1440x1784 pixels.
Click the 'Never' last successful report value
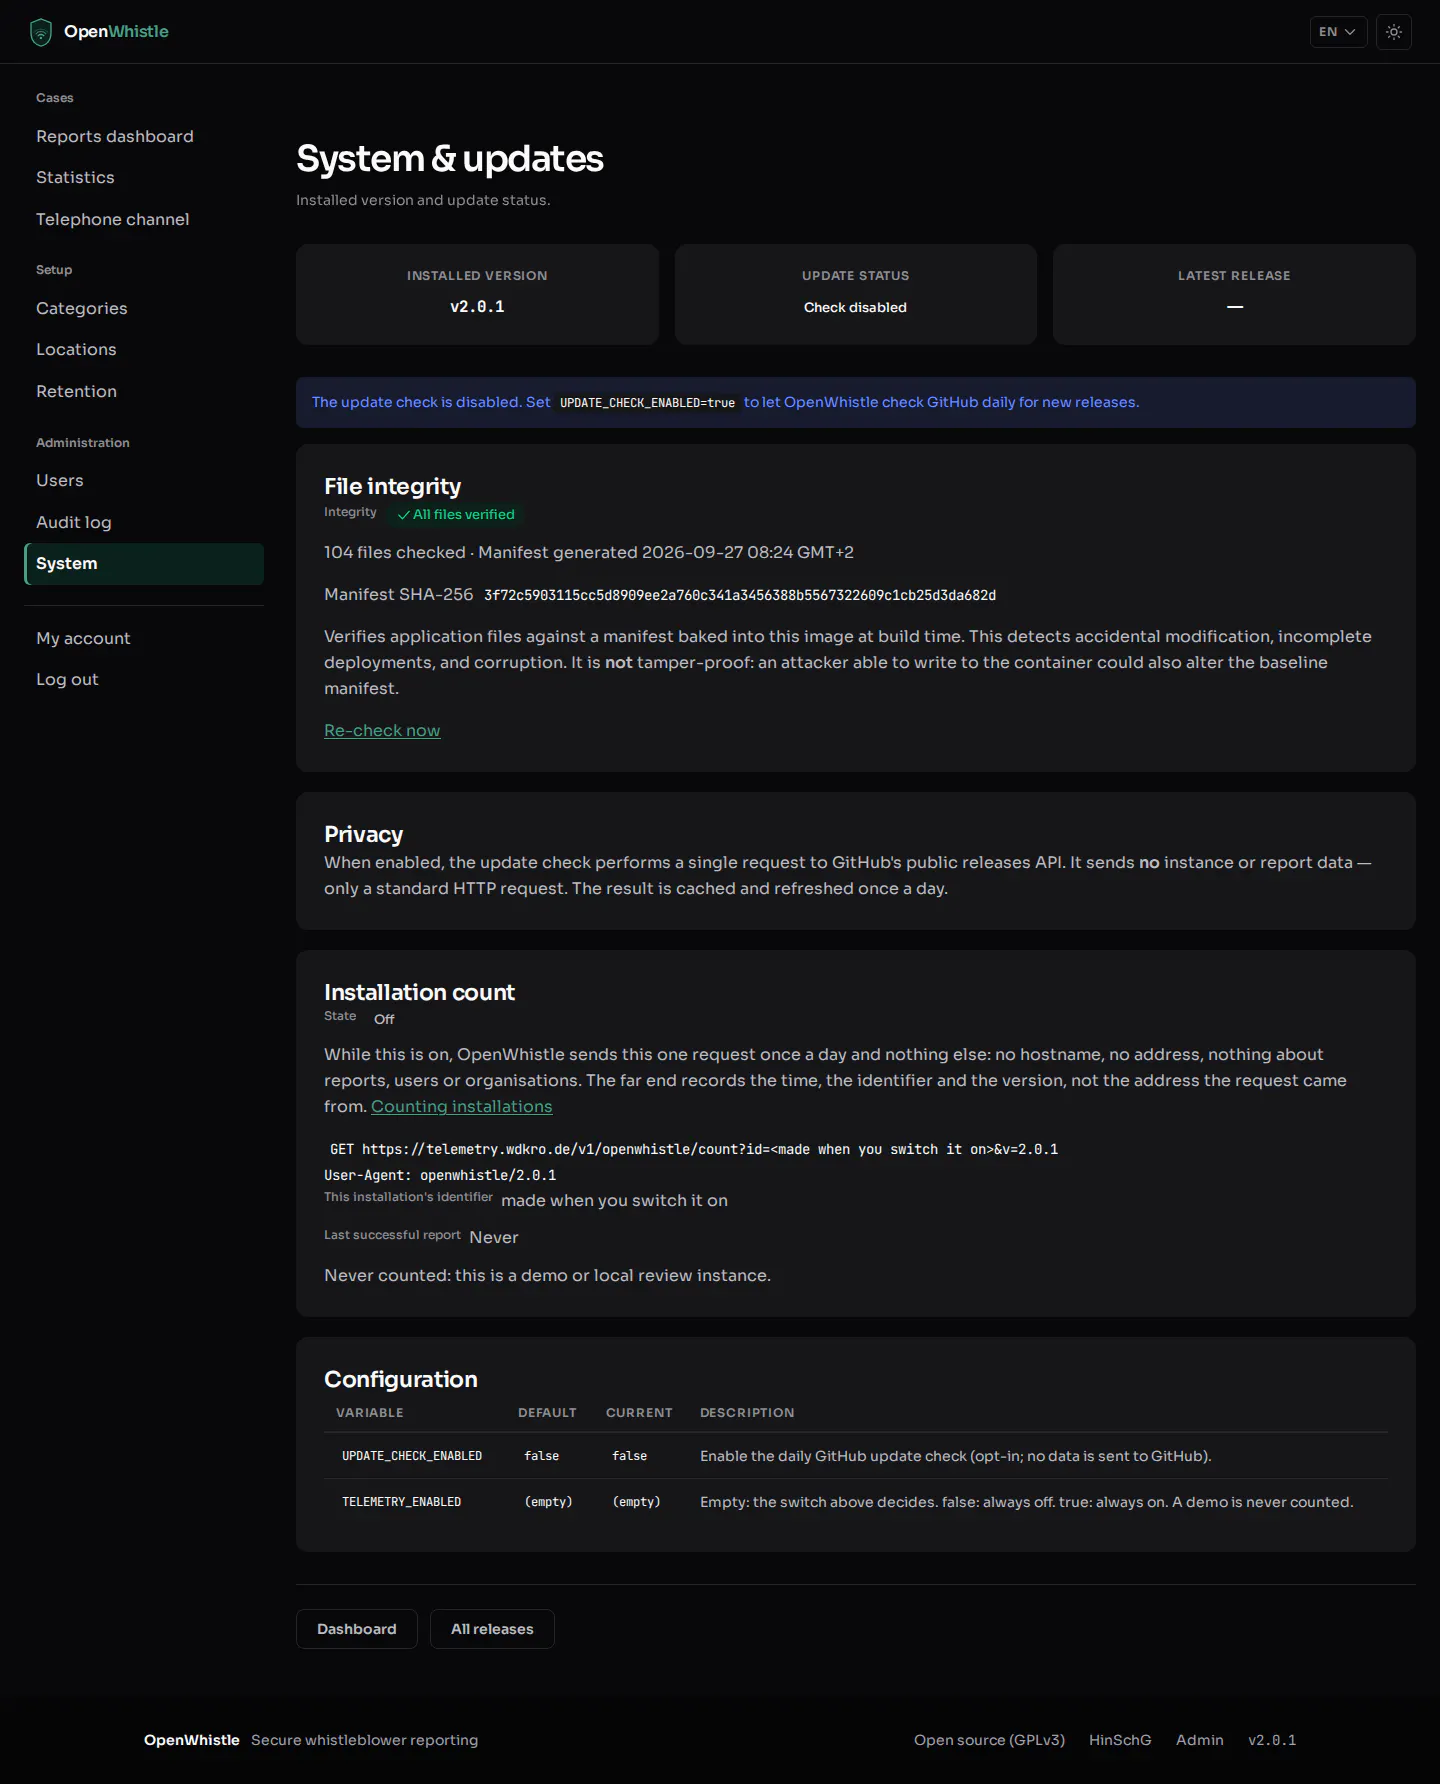pos(494,1237)
